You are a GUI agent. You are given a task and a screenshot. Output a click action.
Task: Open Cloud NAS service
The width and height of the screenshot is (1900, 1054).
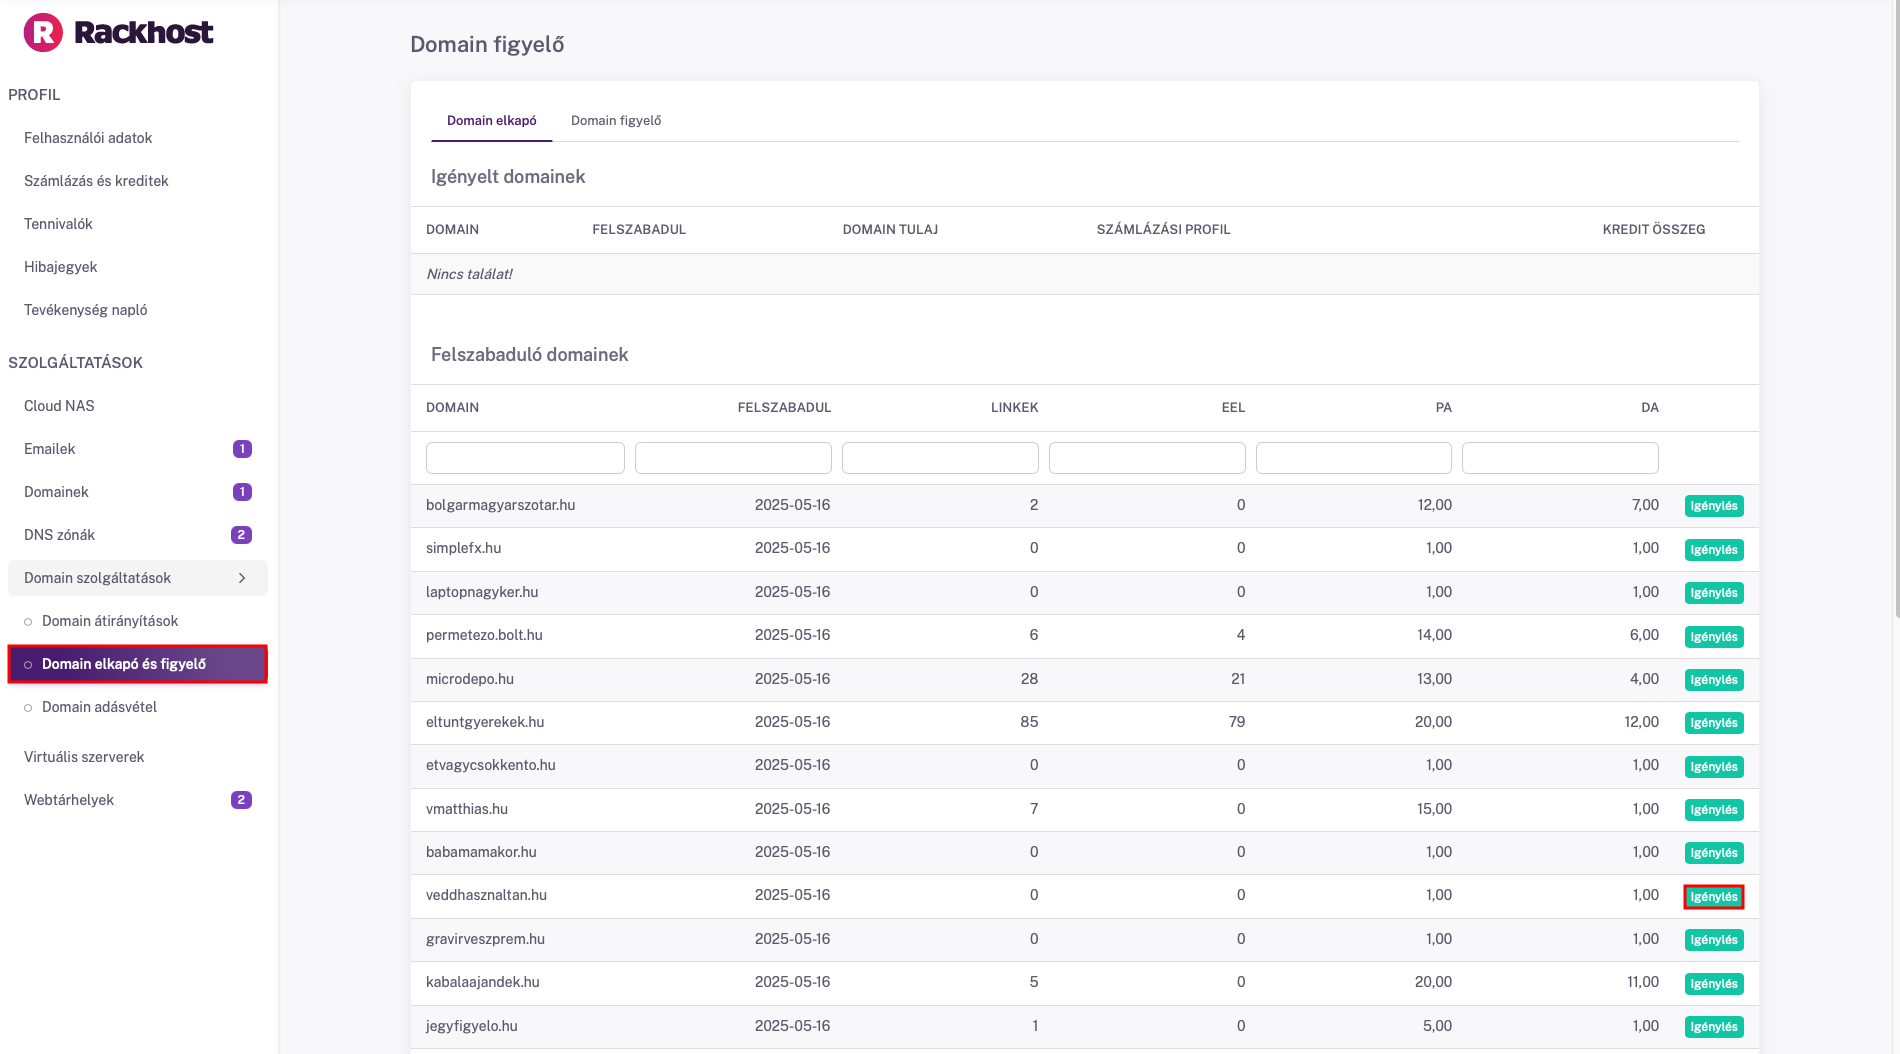59,406
